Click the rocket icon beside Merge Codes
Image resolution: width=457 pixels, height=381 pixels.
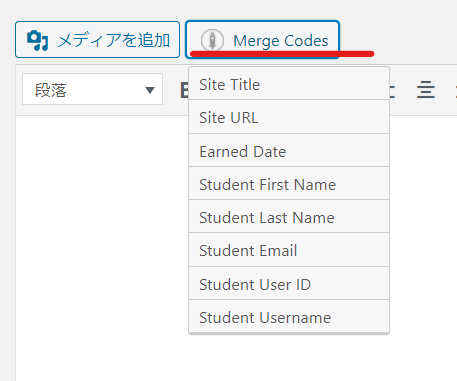[x=212, y=40]
